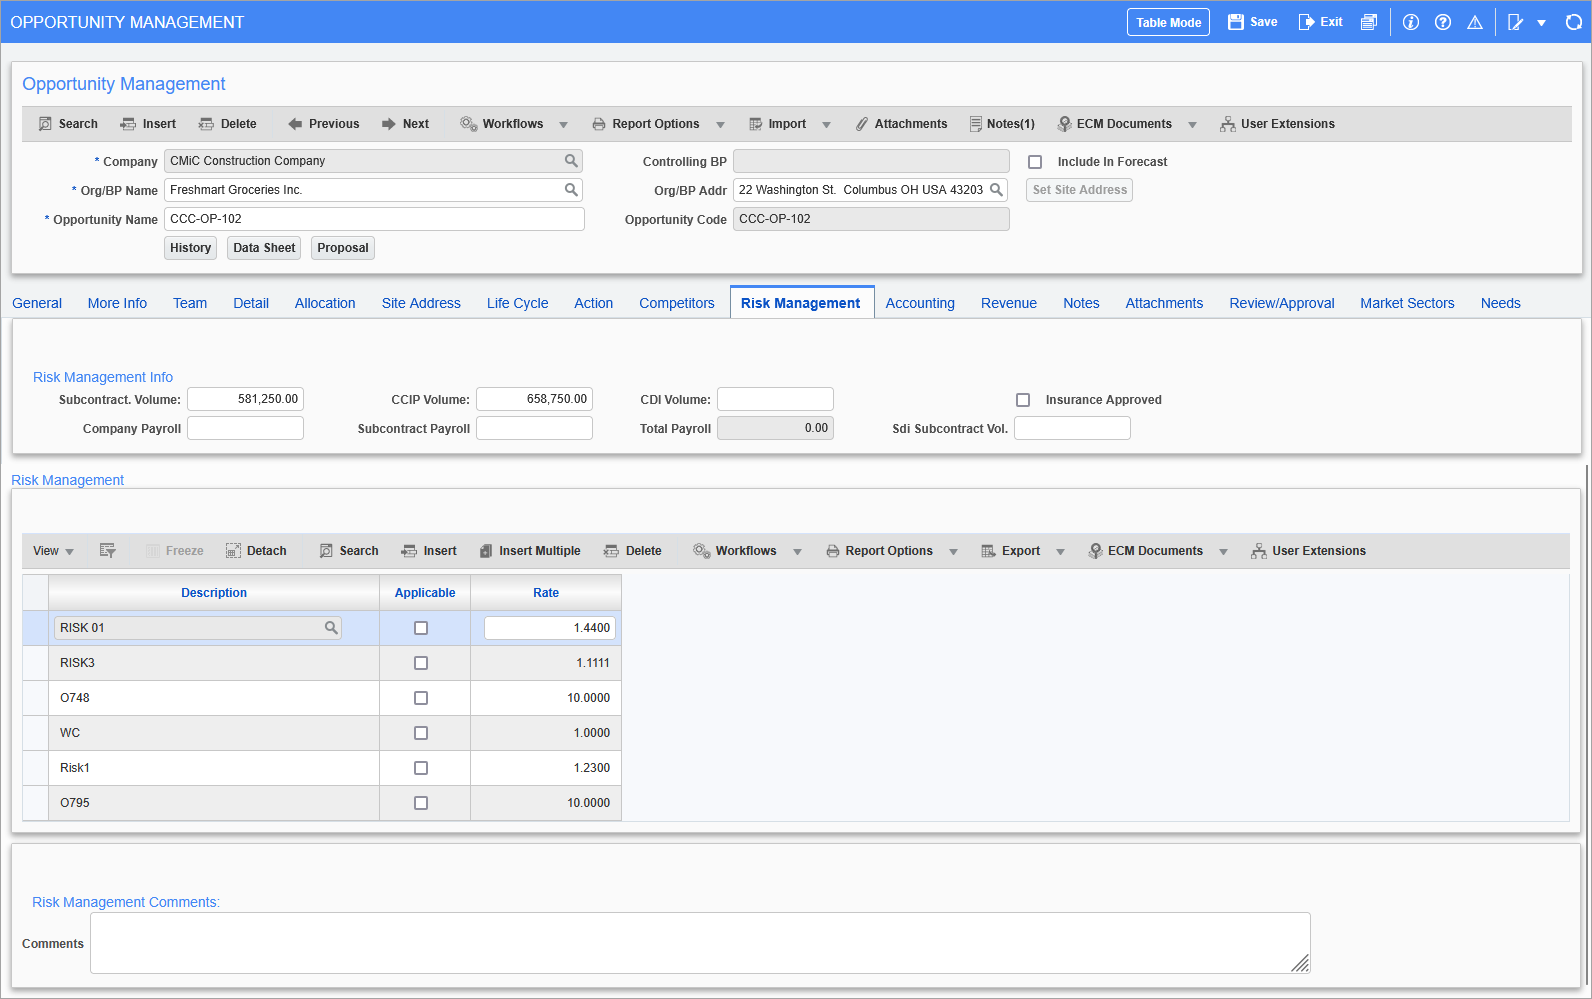Viewport: 1592px width, 999px height.
Task: Enable the Include In Forecast checkbox
Action: tap(1035, 162)
